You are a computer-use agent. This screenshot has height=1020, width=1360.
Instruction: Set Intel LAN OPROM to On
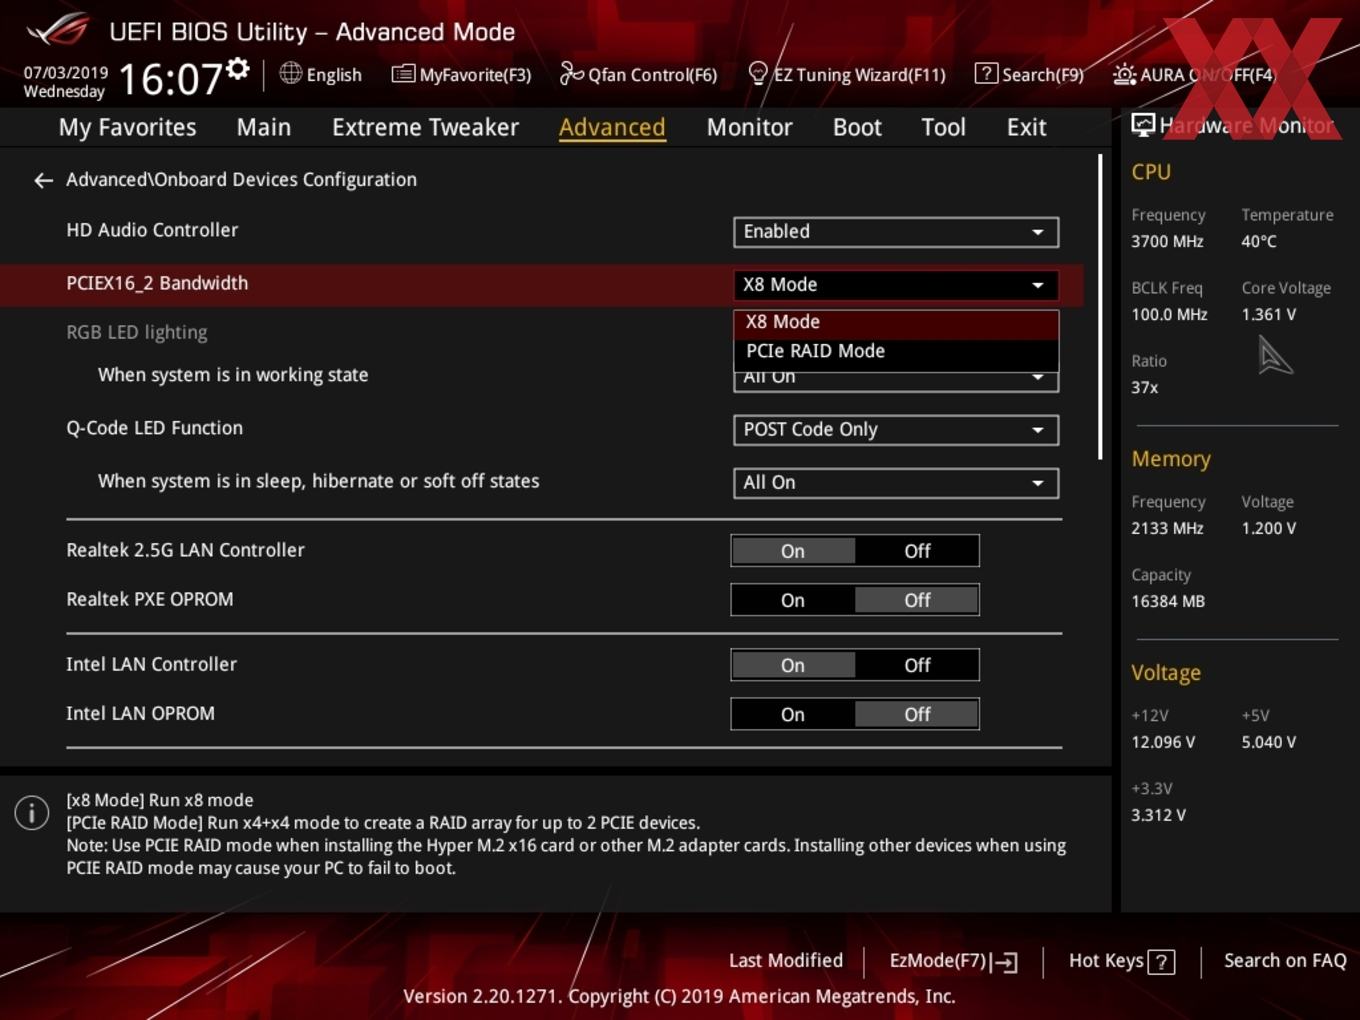793,714
